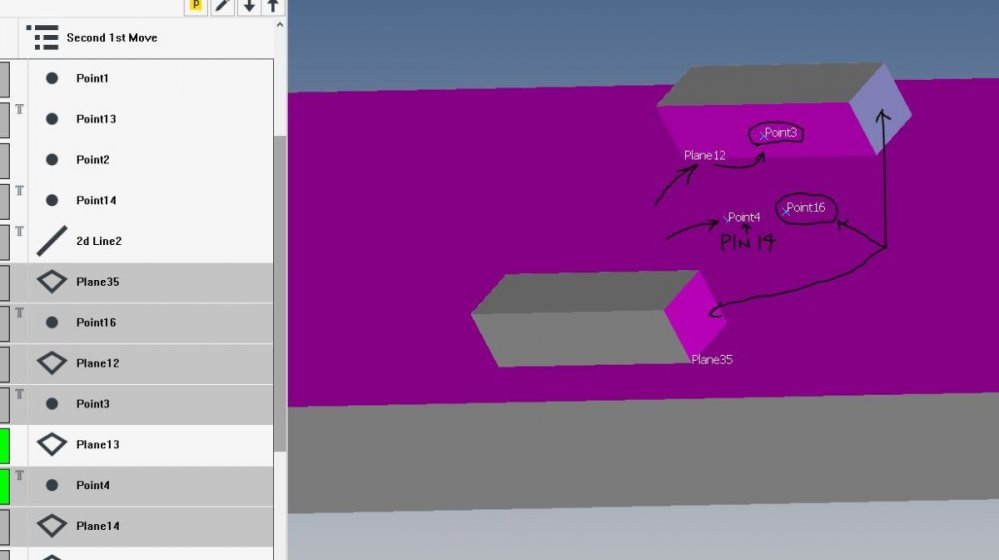Toggle the T marker beside Point3
This screenshot has height=560, width=999.
(x=19, y=394)
